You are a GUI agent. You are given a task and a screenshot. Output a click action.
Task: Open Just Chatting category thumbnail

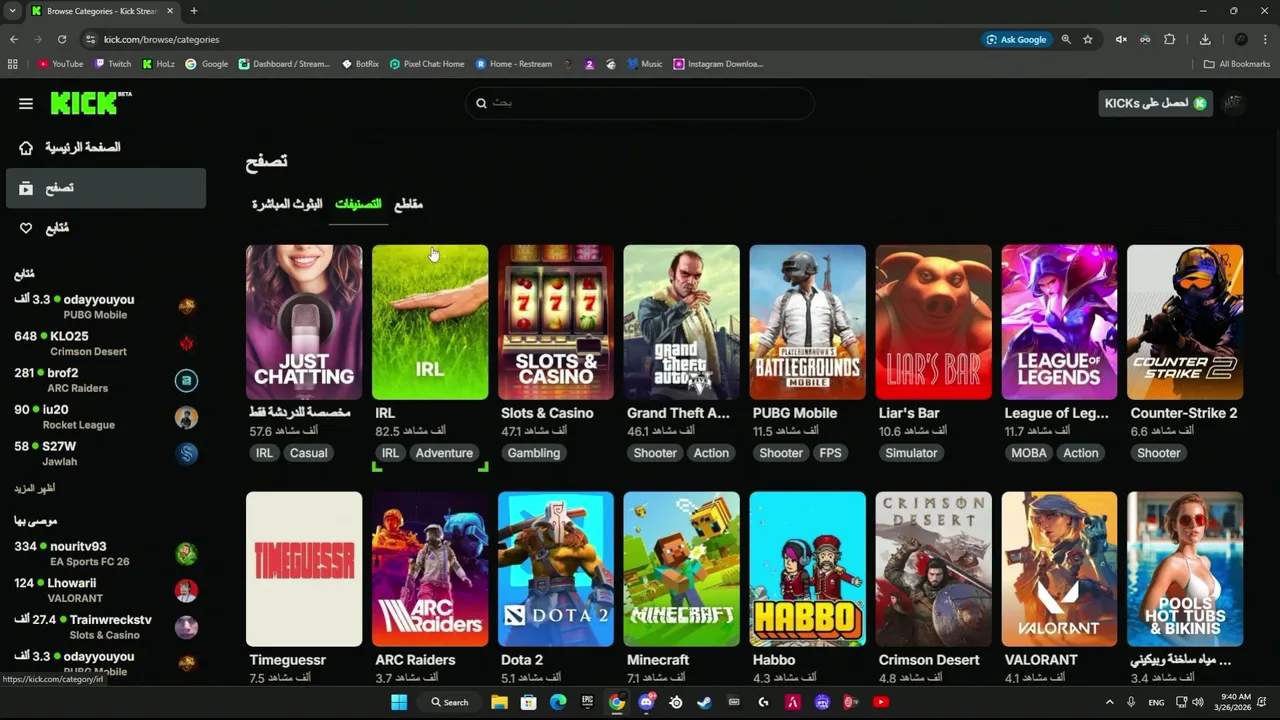pyautogui.click(x=304, y=322)
